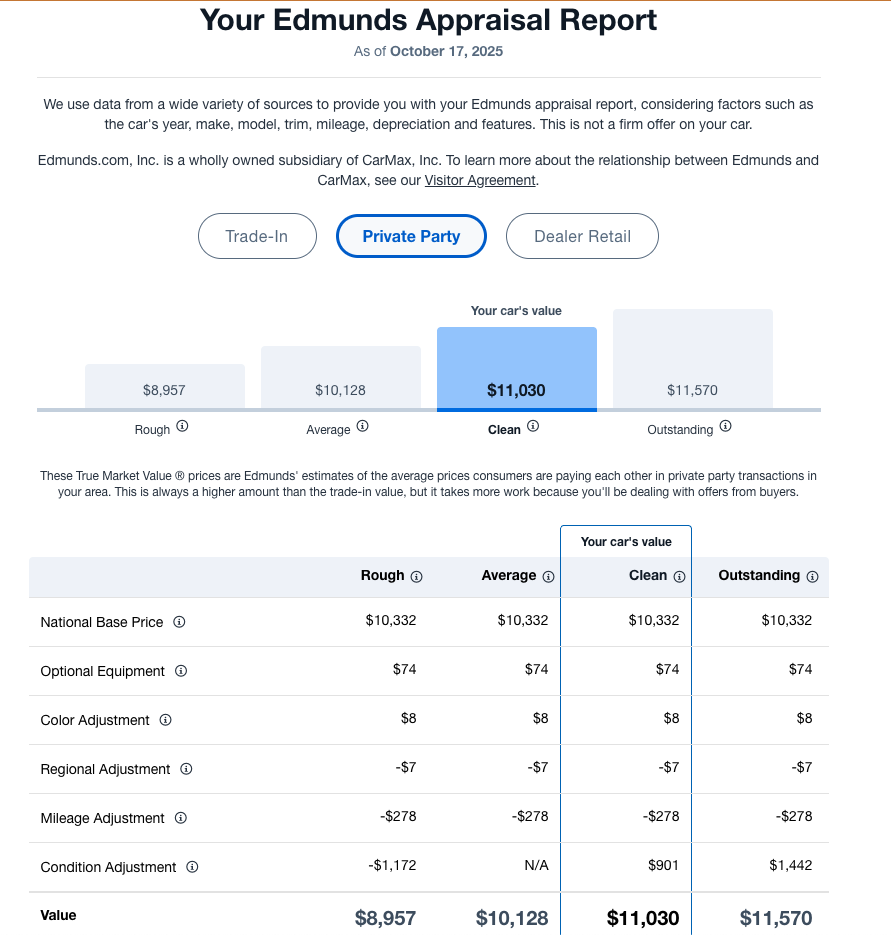891x935 pixels.
Task: Show Condition Adjustment info tooltip
Action: (x=193, y=867)
